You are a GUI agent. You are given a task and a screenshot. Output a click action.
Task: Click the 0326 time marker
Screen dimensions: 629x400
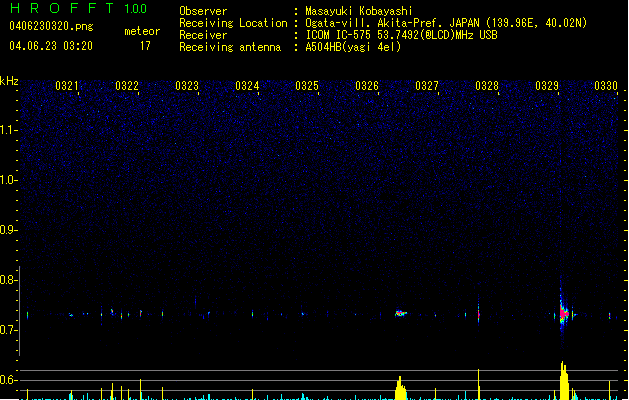pos(367,86)
